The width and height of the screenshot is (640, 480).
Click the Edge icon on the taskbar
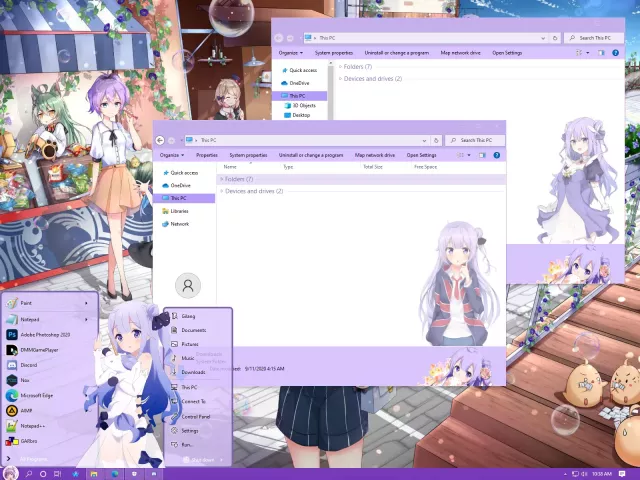(x=115, y=474)
